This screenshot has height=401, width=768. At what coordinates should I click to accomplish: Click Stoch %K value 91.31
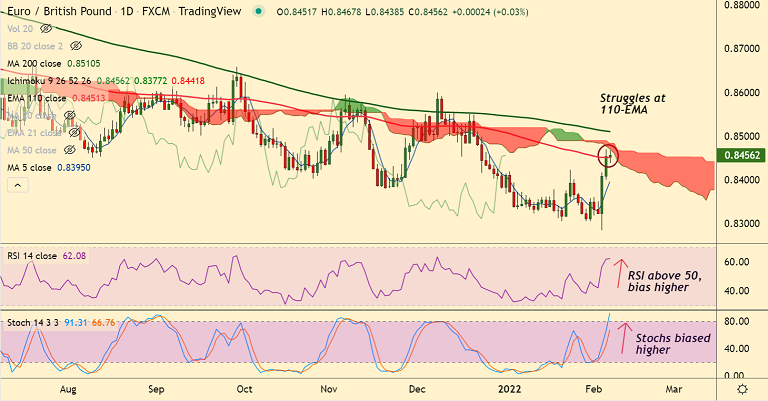[75, 323]
